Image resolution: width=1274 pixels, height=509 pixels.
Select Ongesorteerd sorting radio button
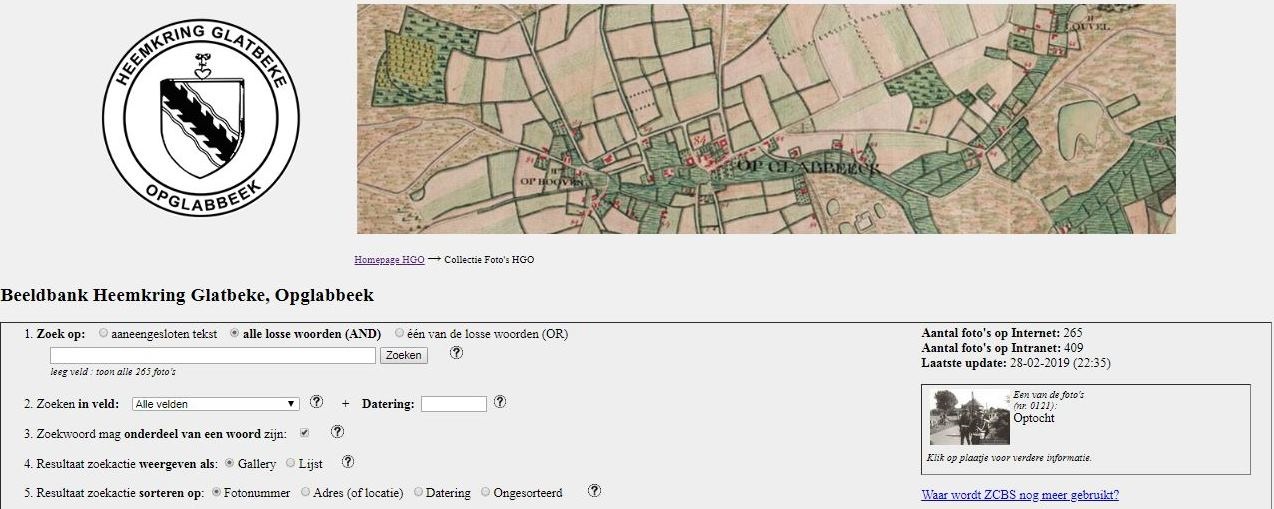[486, 492]
